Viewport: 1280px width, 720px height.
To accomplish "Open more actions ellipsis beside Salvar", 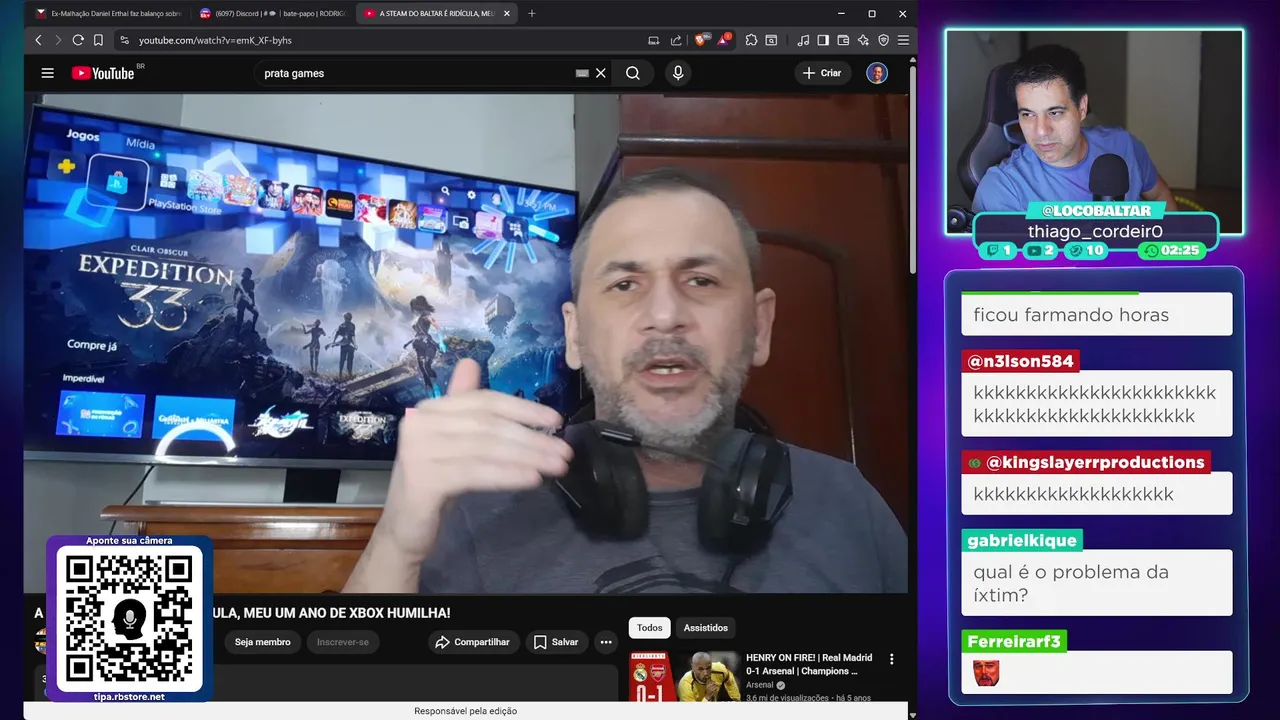I will 606,642.
